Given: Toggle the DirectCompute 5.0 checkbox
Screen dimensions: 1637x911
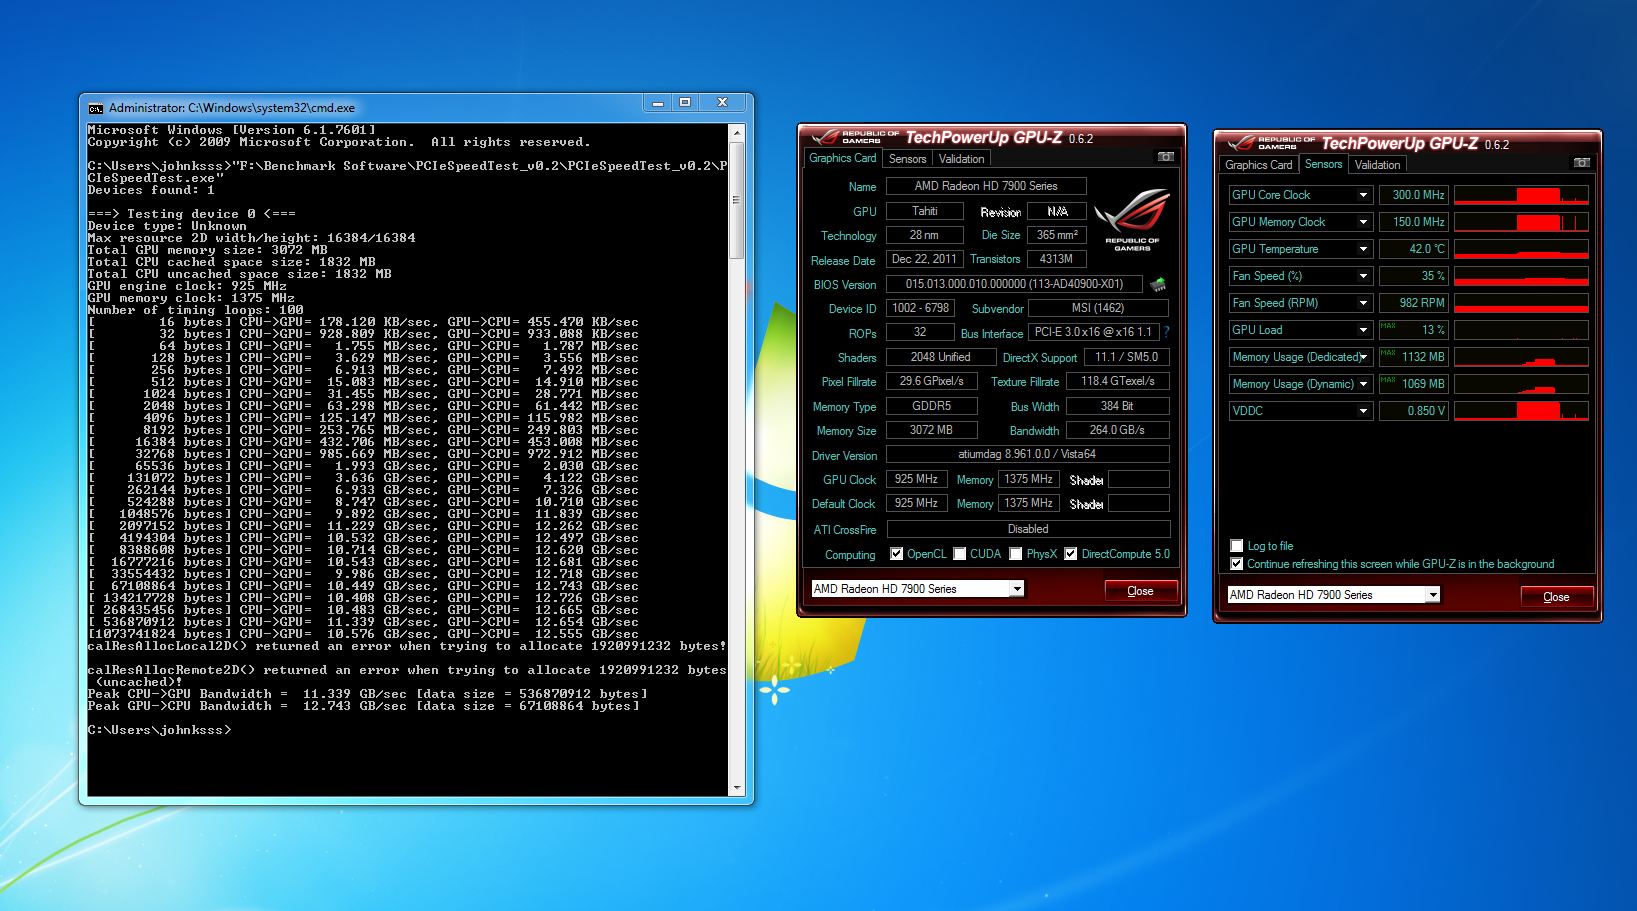Looking at the screenshot, I should [1071, 554].
